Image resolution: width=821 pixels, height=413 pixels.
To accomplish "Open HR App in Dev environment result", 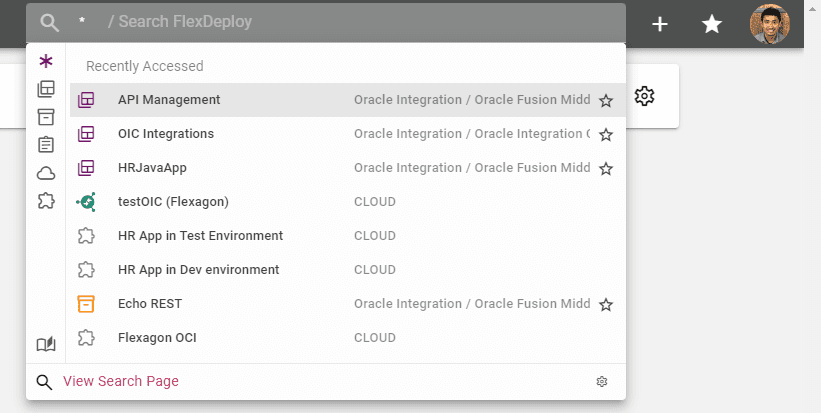I will [348, 270].
